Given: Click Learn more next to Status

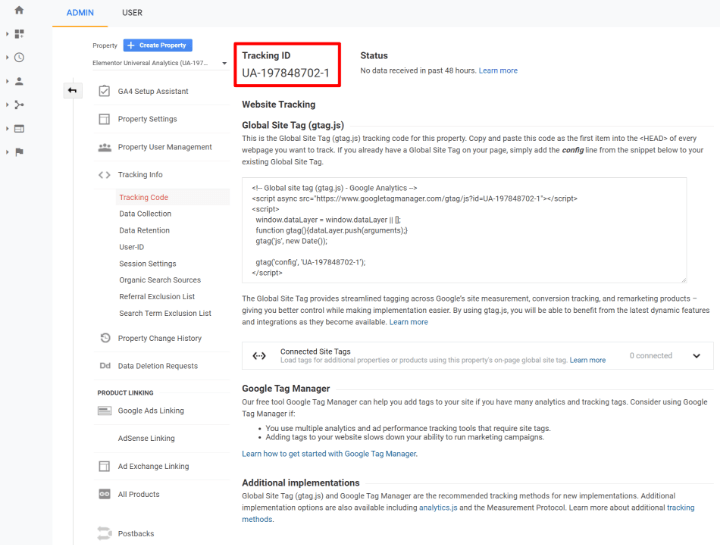Looking at the screenshot, I should point(498,71).
